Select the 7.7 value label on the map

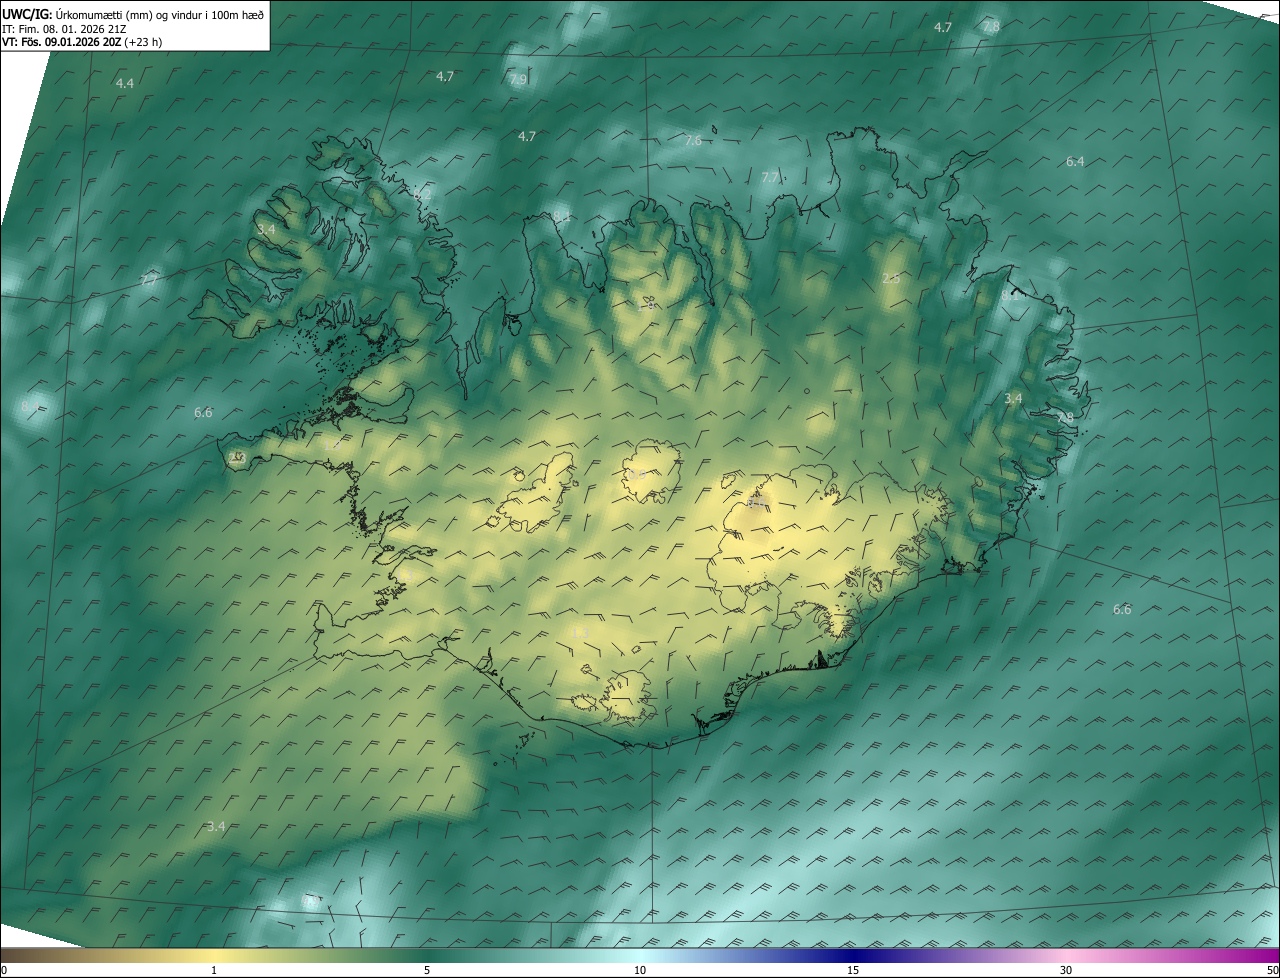(x=769, y=178)
